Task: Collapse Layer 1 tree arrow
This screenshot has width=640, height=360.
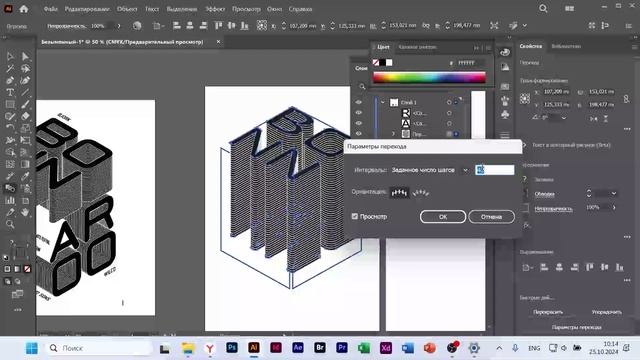Action: [x=383, y=102]
